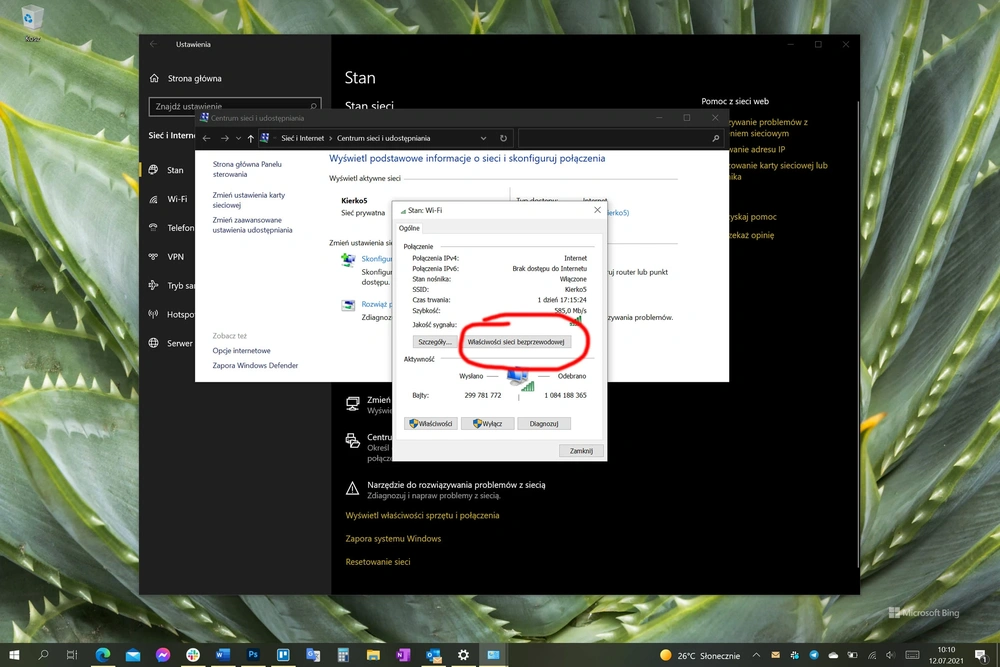
Task: Click the Hotspot icon in Settings sidebar
Action: [x=153, y=314]
